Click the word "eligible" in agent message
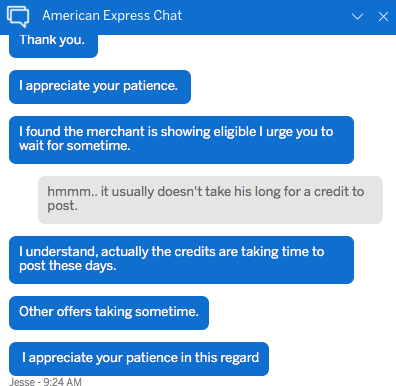 coord(235,132)
